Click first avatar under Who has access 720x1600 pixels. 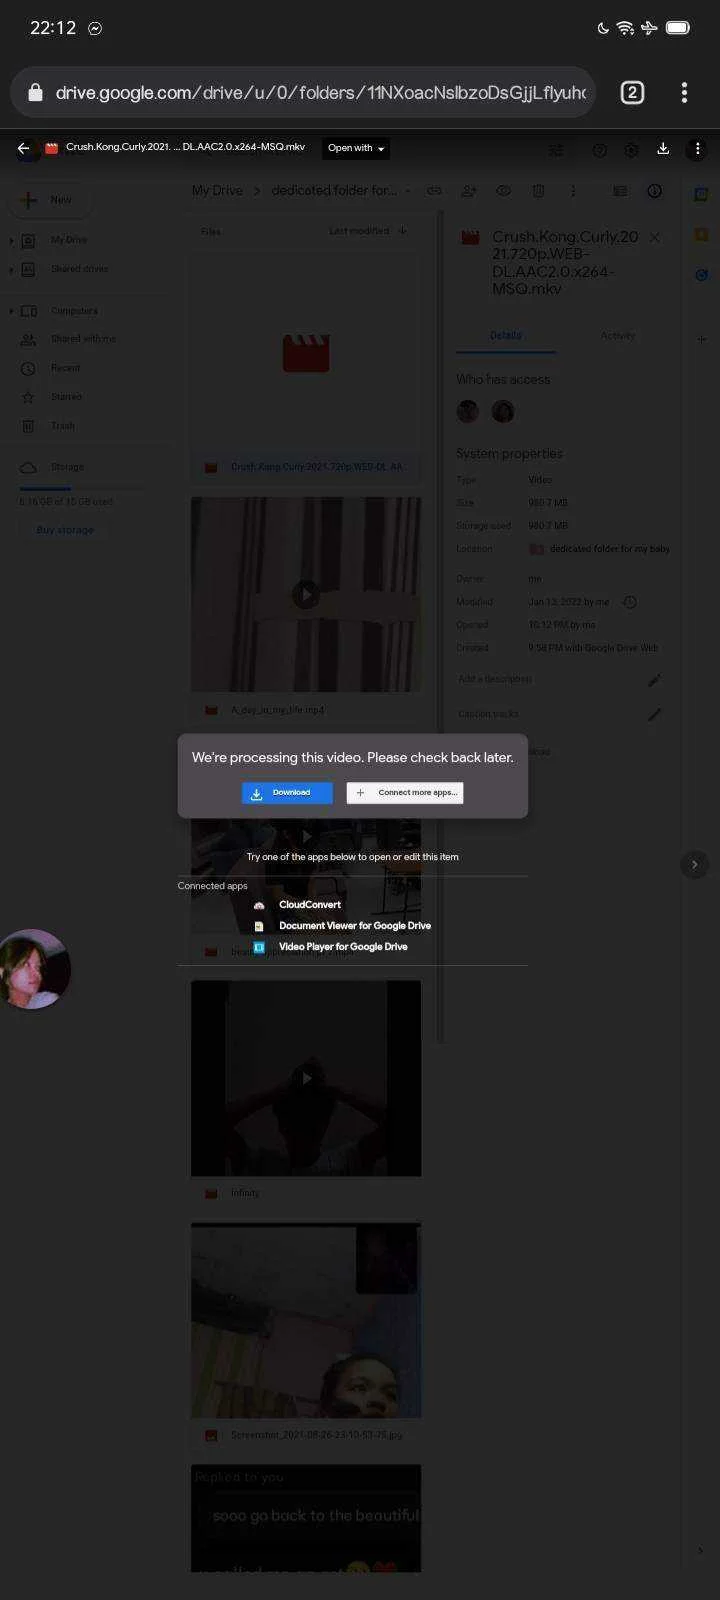click(468, 411)
